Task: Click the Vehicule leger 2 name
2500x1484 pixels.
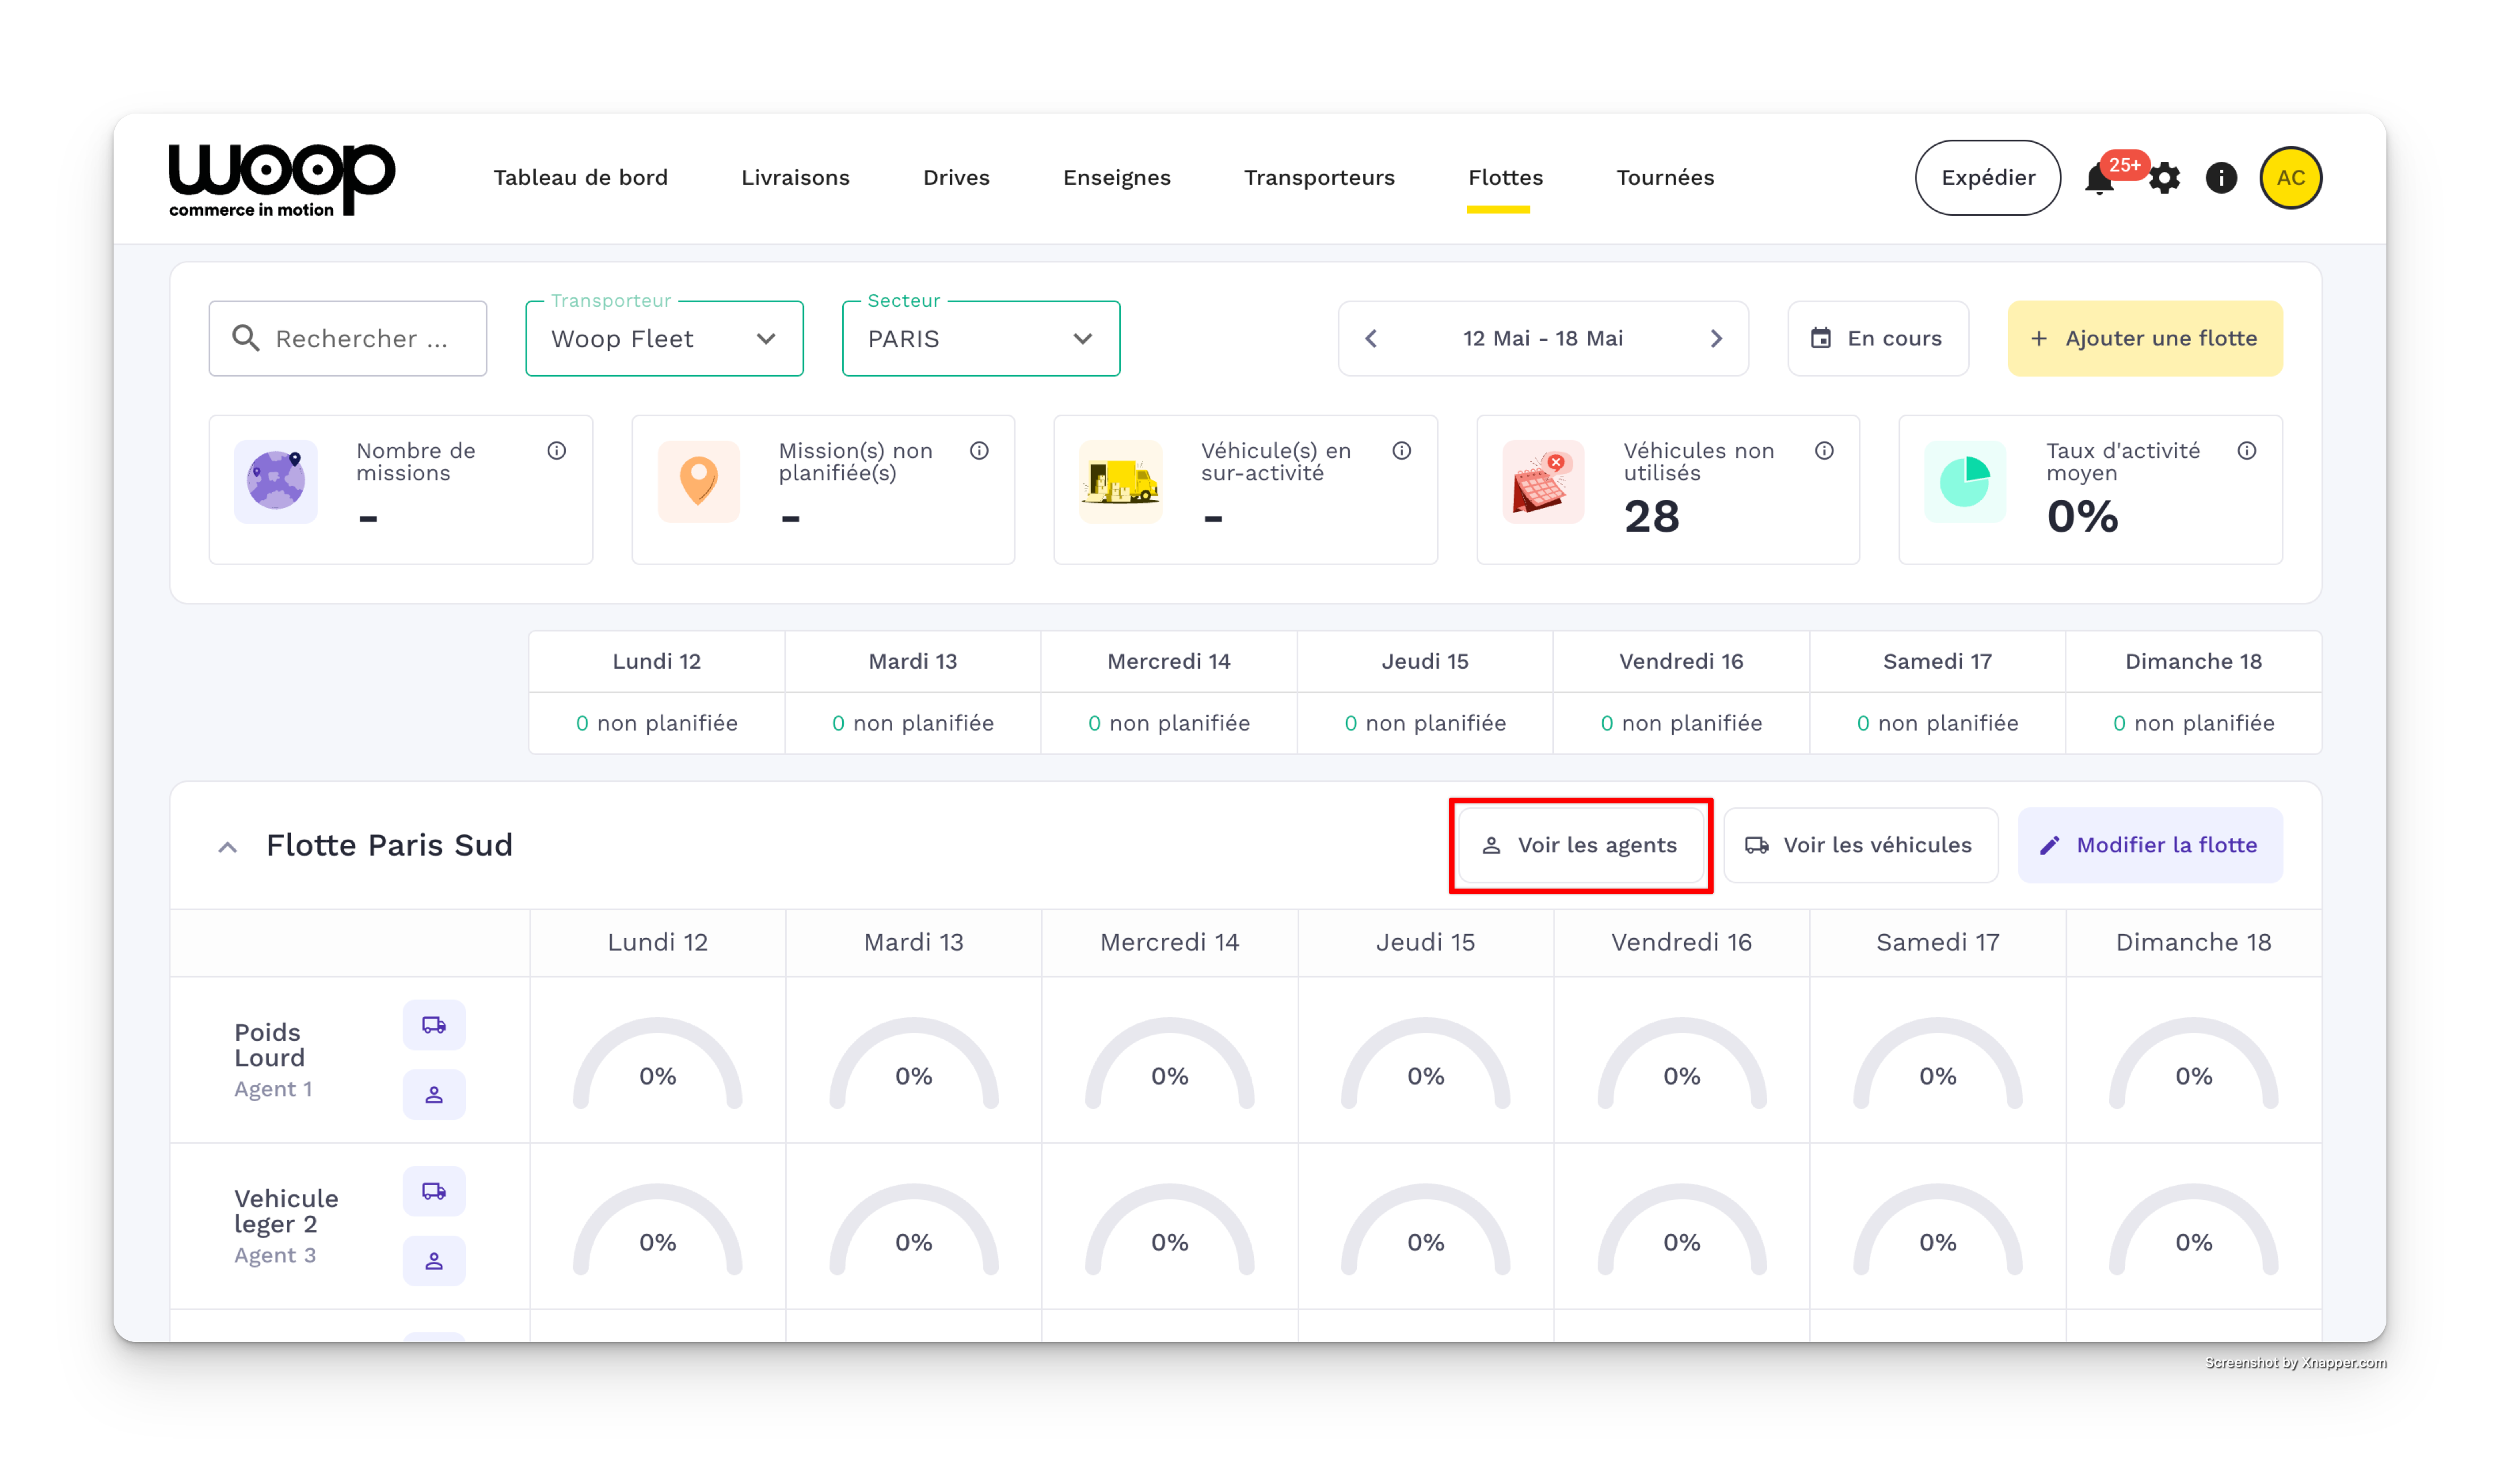Action: (x=286, y=1211)
